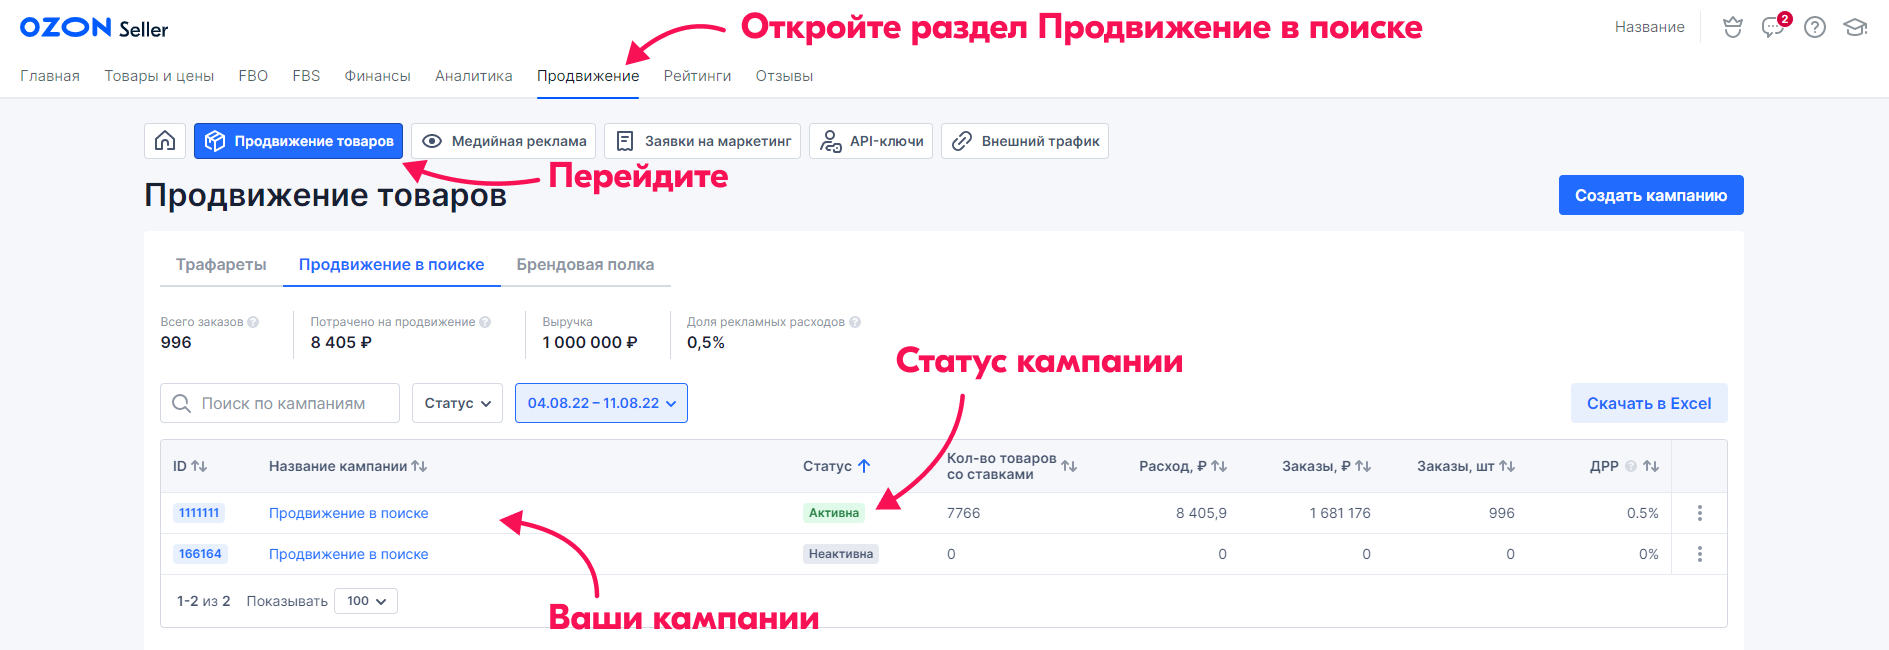This screenshot has height=650, width=1889.
Task: Switch to Трафареты tab
Action: (221, 264)
